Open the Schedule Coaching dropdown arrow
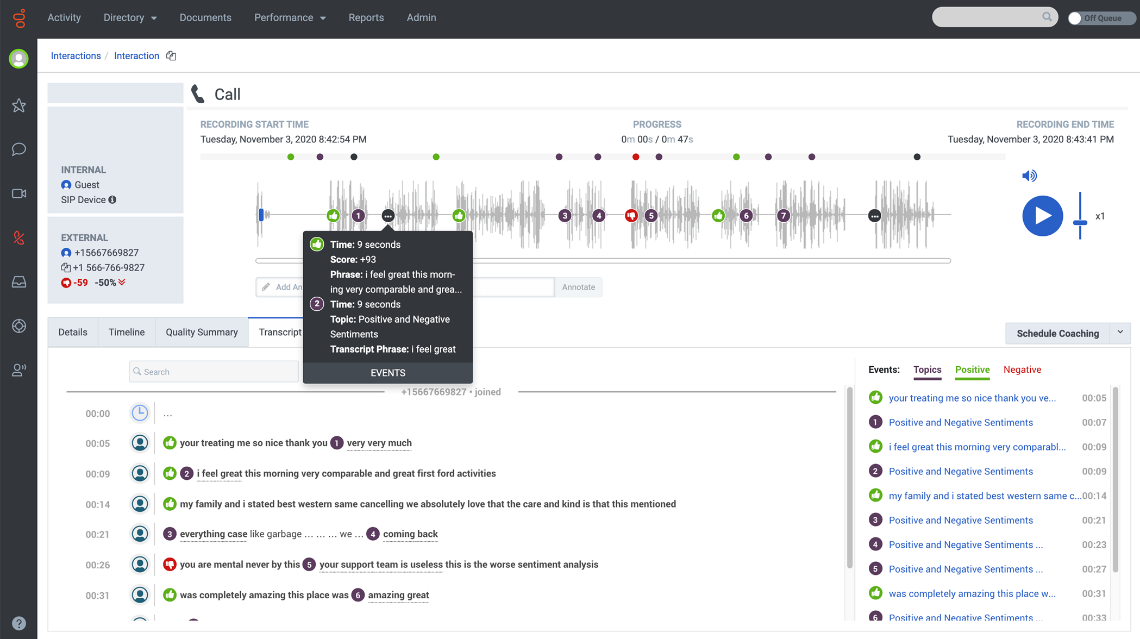Viewport: 1140px width, 639px height. tap(1120, 333)
